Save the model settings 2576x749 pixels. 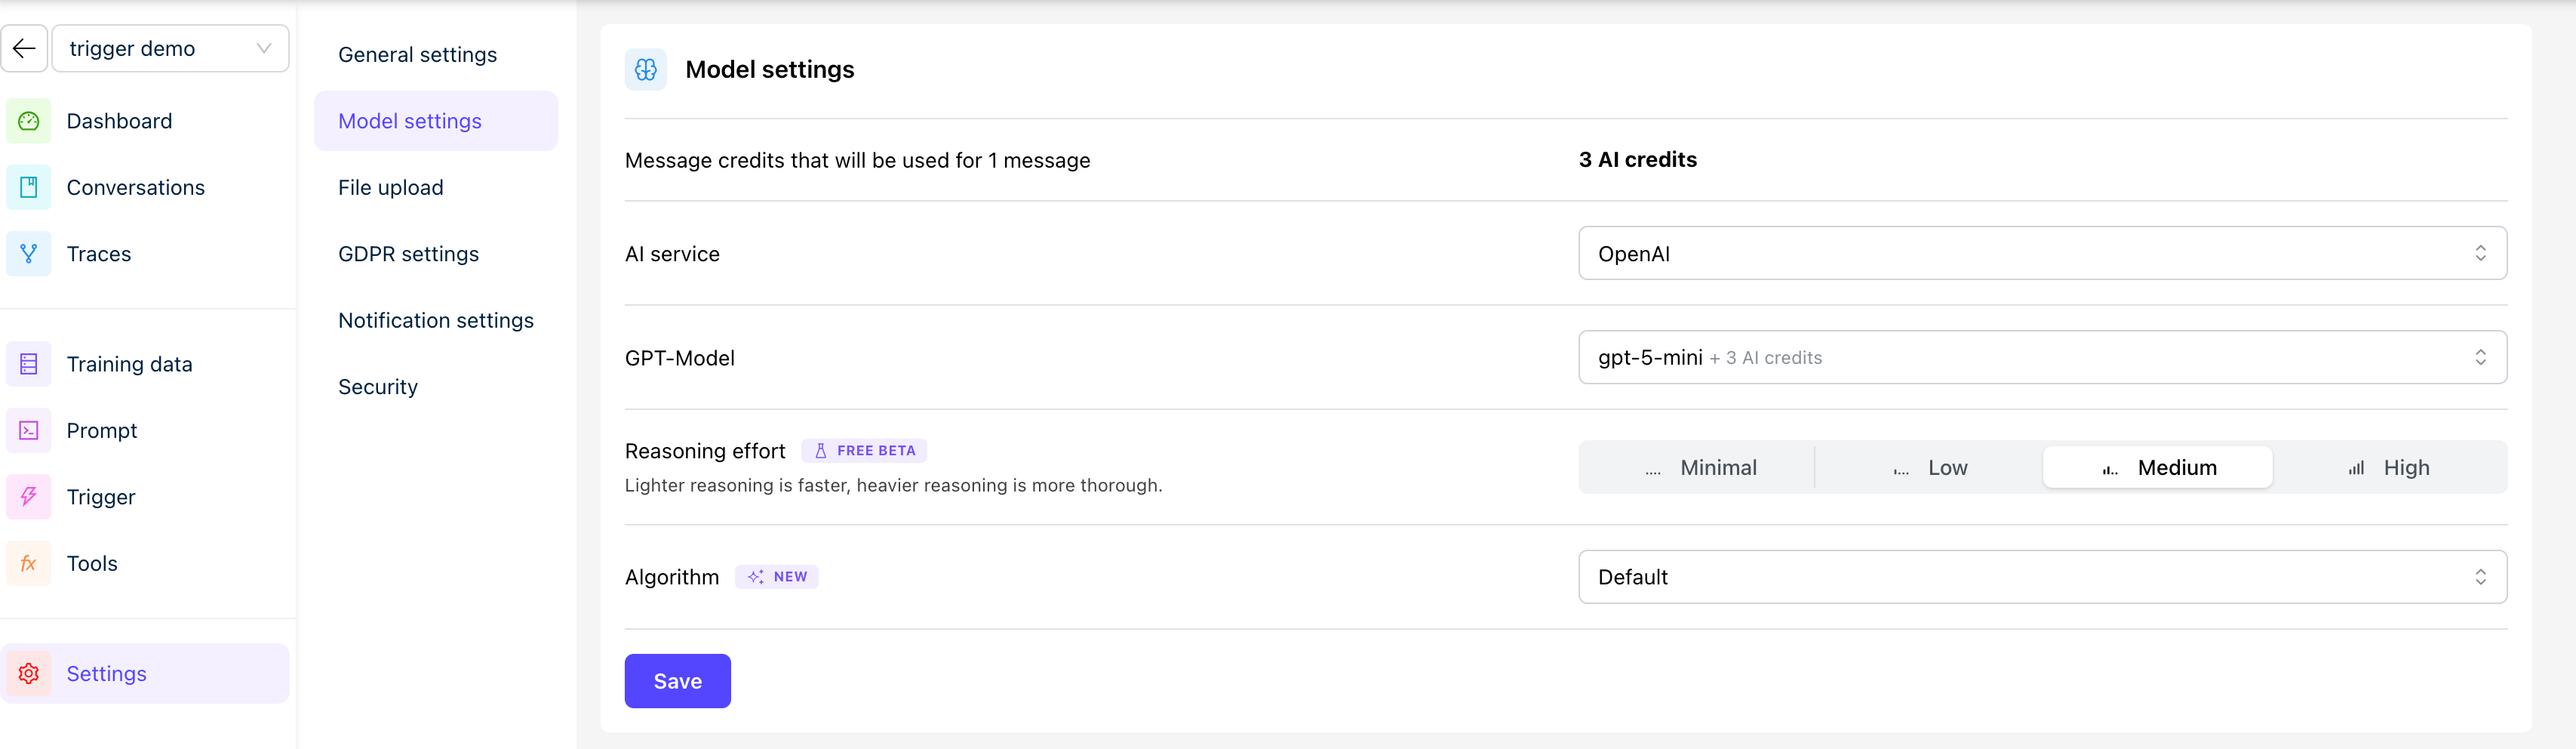click(677, 681)
